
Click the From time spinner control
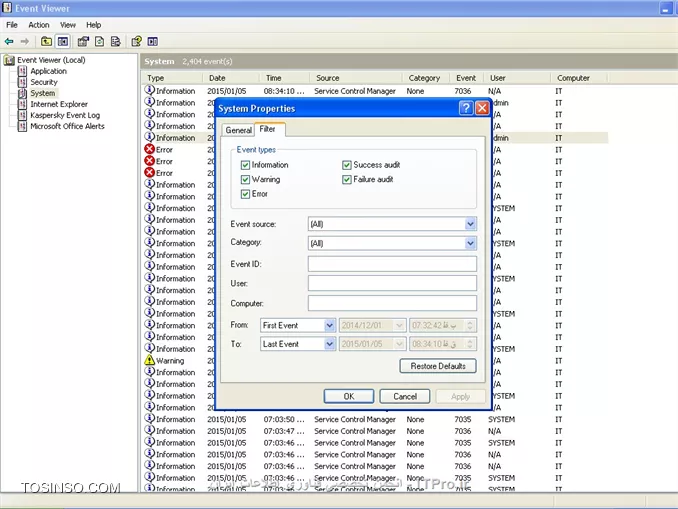pyautogui.click(x=470, y=325)
